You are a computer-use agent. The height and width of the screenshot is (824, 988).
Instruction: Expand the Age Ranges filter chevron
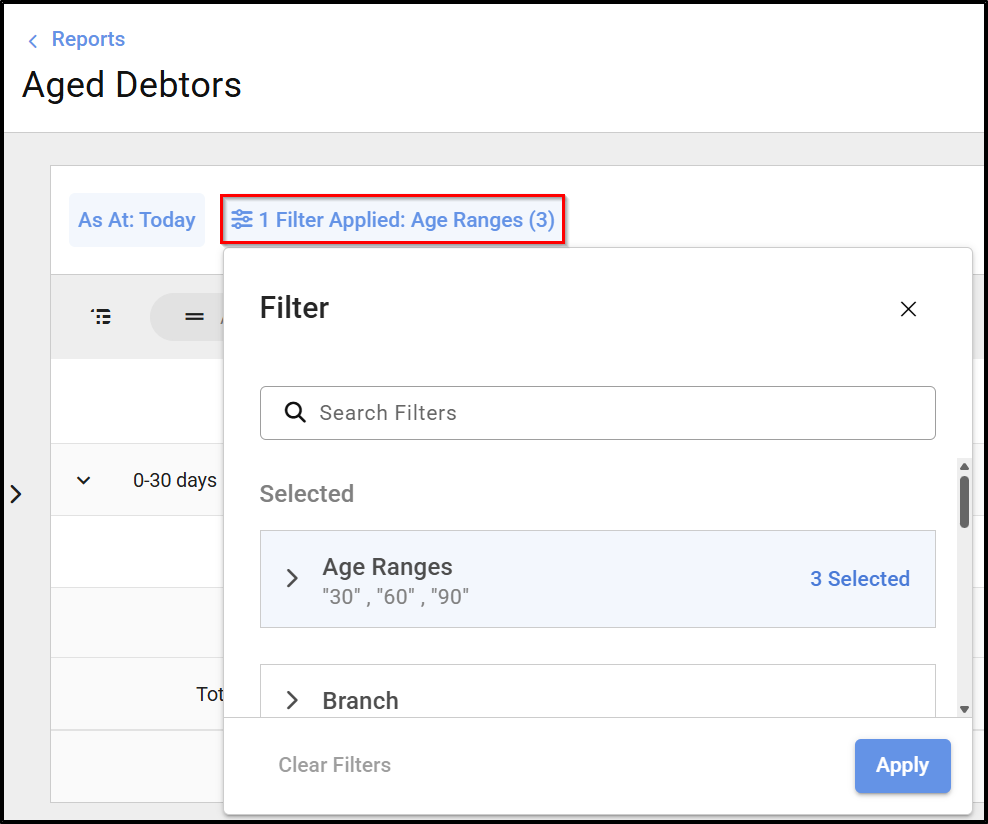[x=292, y=579]
